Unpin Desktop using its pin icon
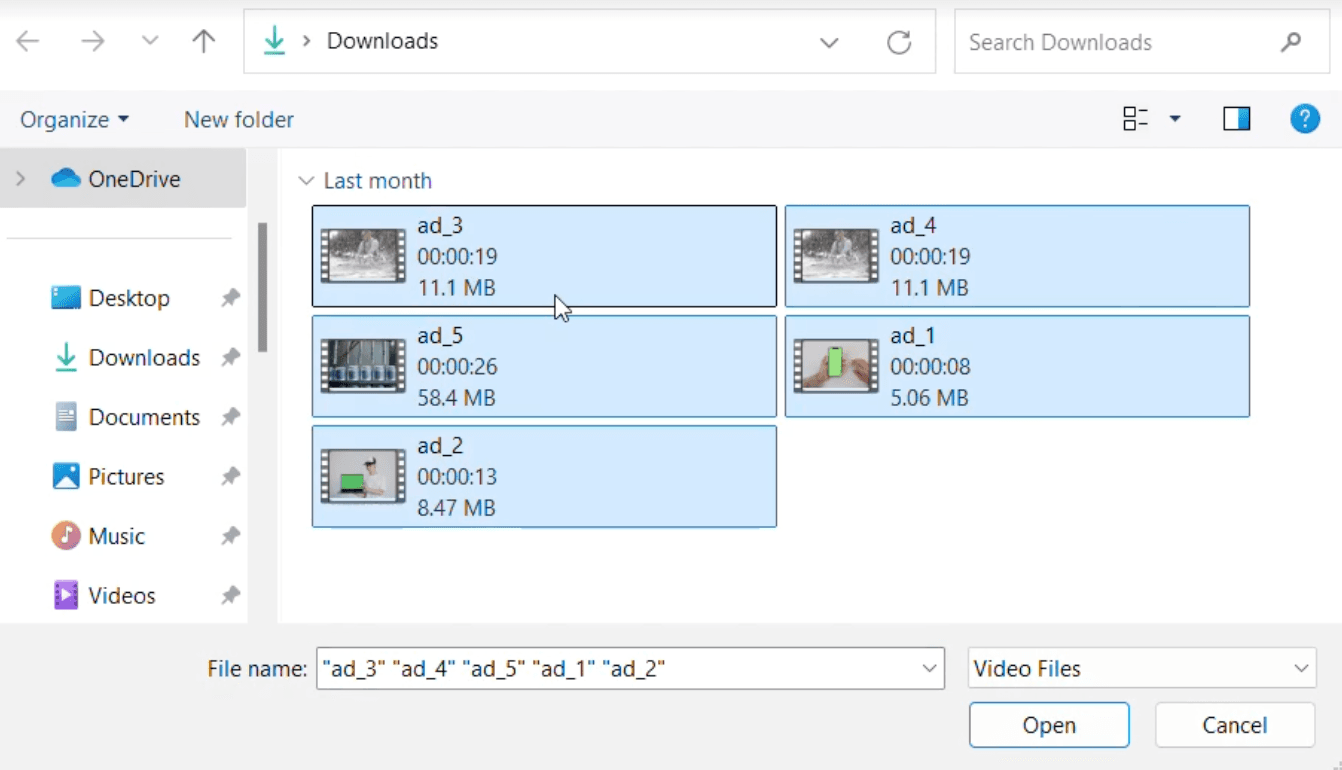 click(231, 298)
